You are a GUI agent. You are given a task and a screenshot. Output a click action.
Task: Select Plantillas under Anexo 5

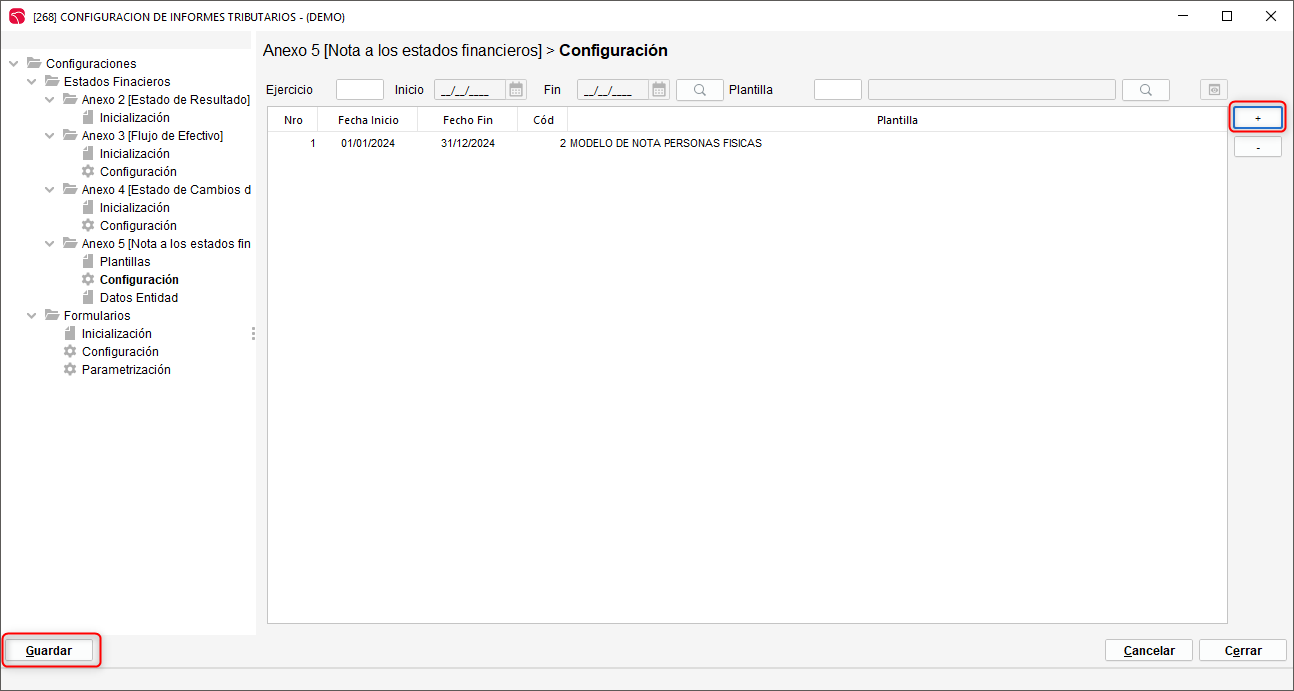click(x=124, y=262)
